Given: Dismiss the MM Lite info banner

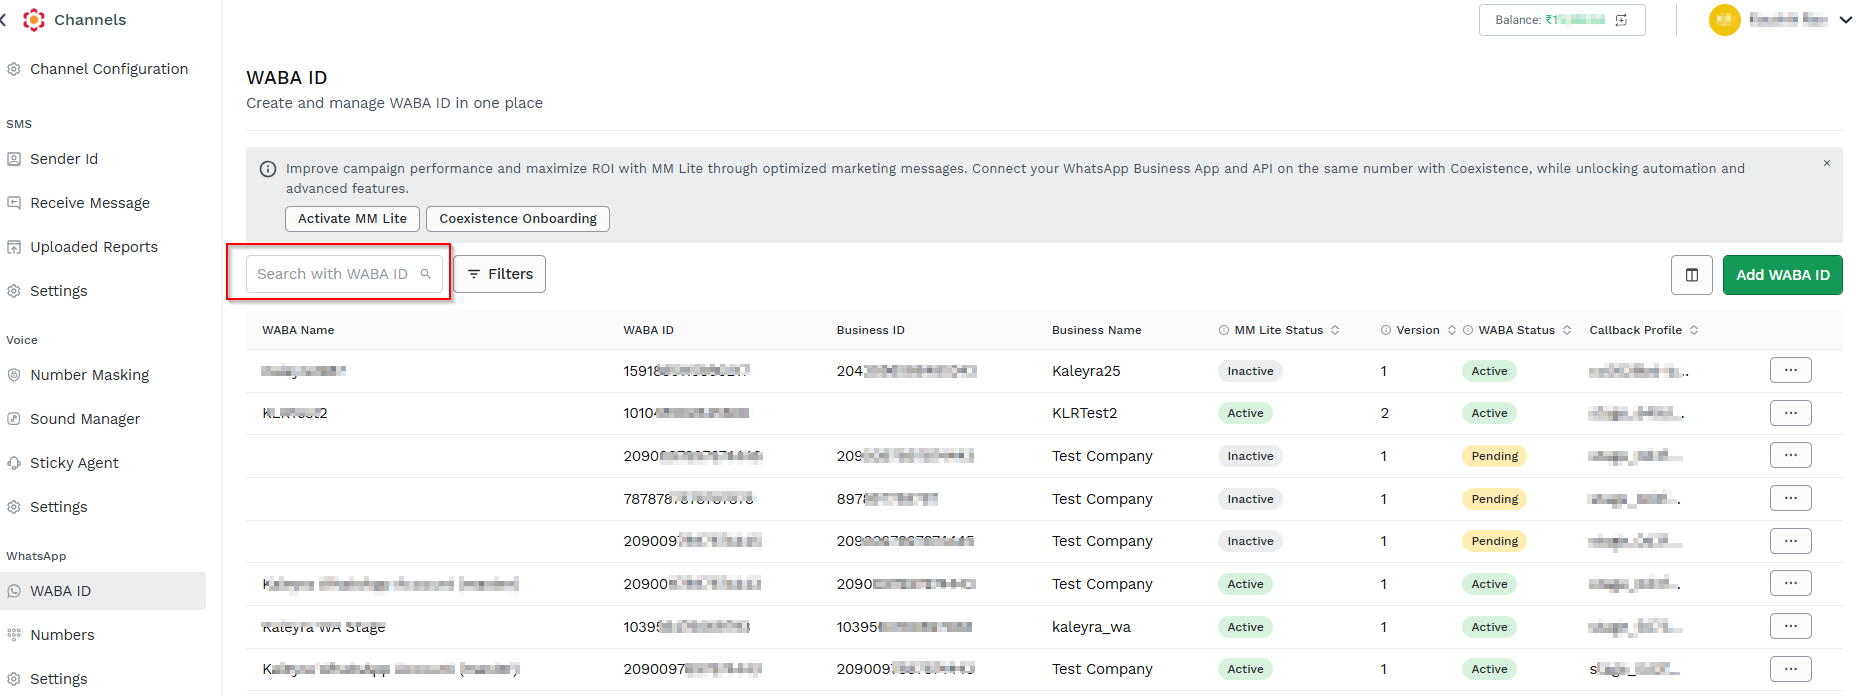Looking at the screenshot, I should pos(1826,163).
